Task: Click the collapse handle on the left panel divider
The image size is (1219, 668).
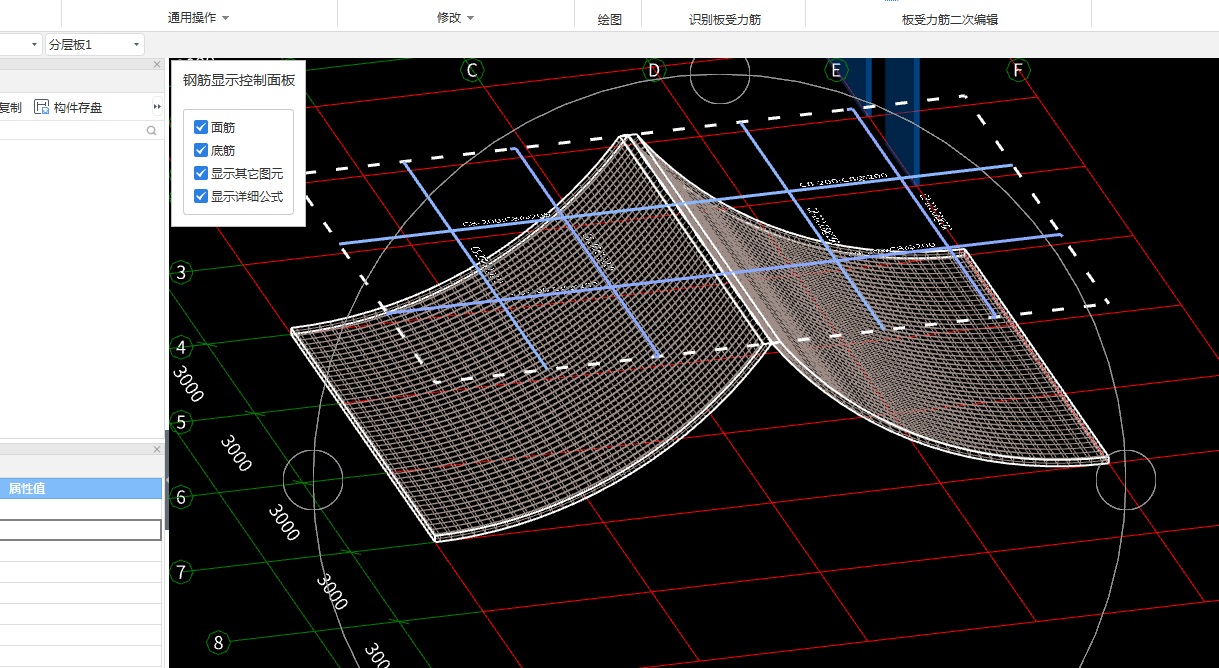Action: click(167, 480)
